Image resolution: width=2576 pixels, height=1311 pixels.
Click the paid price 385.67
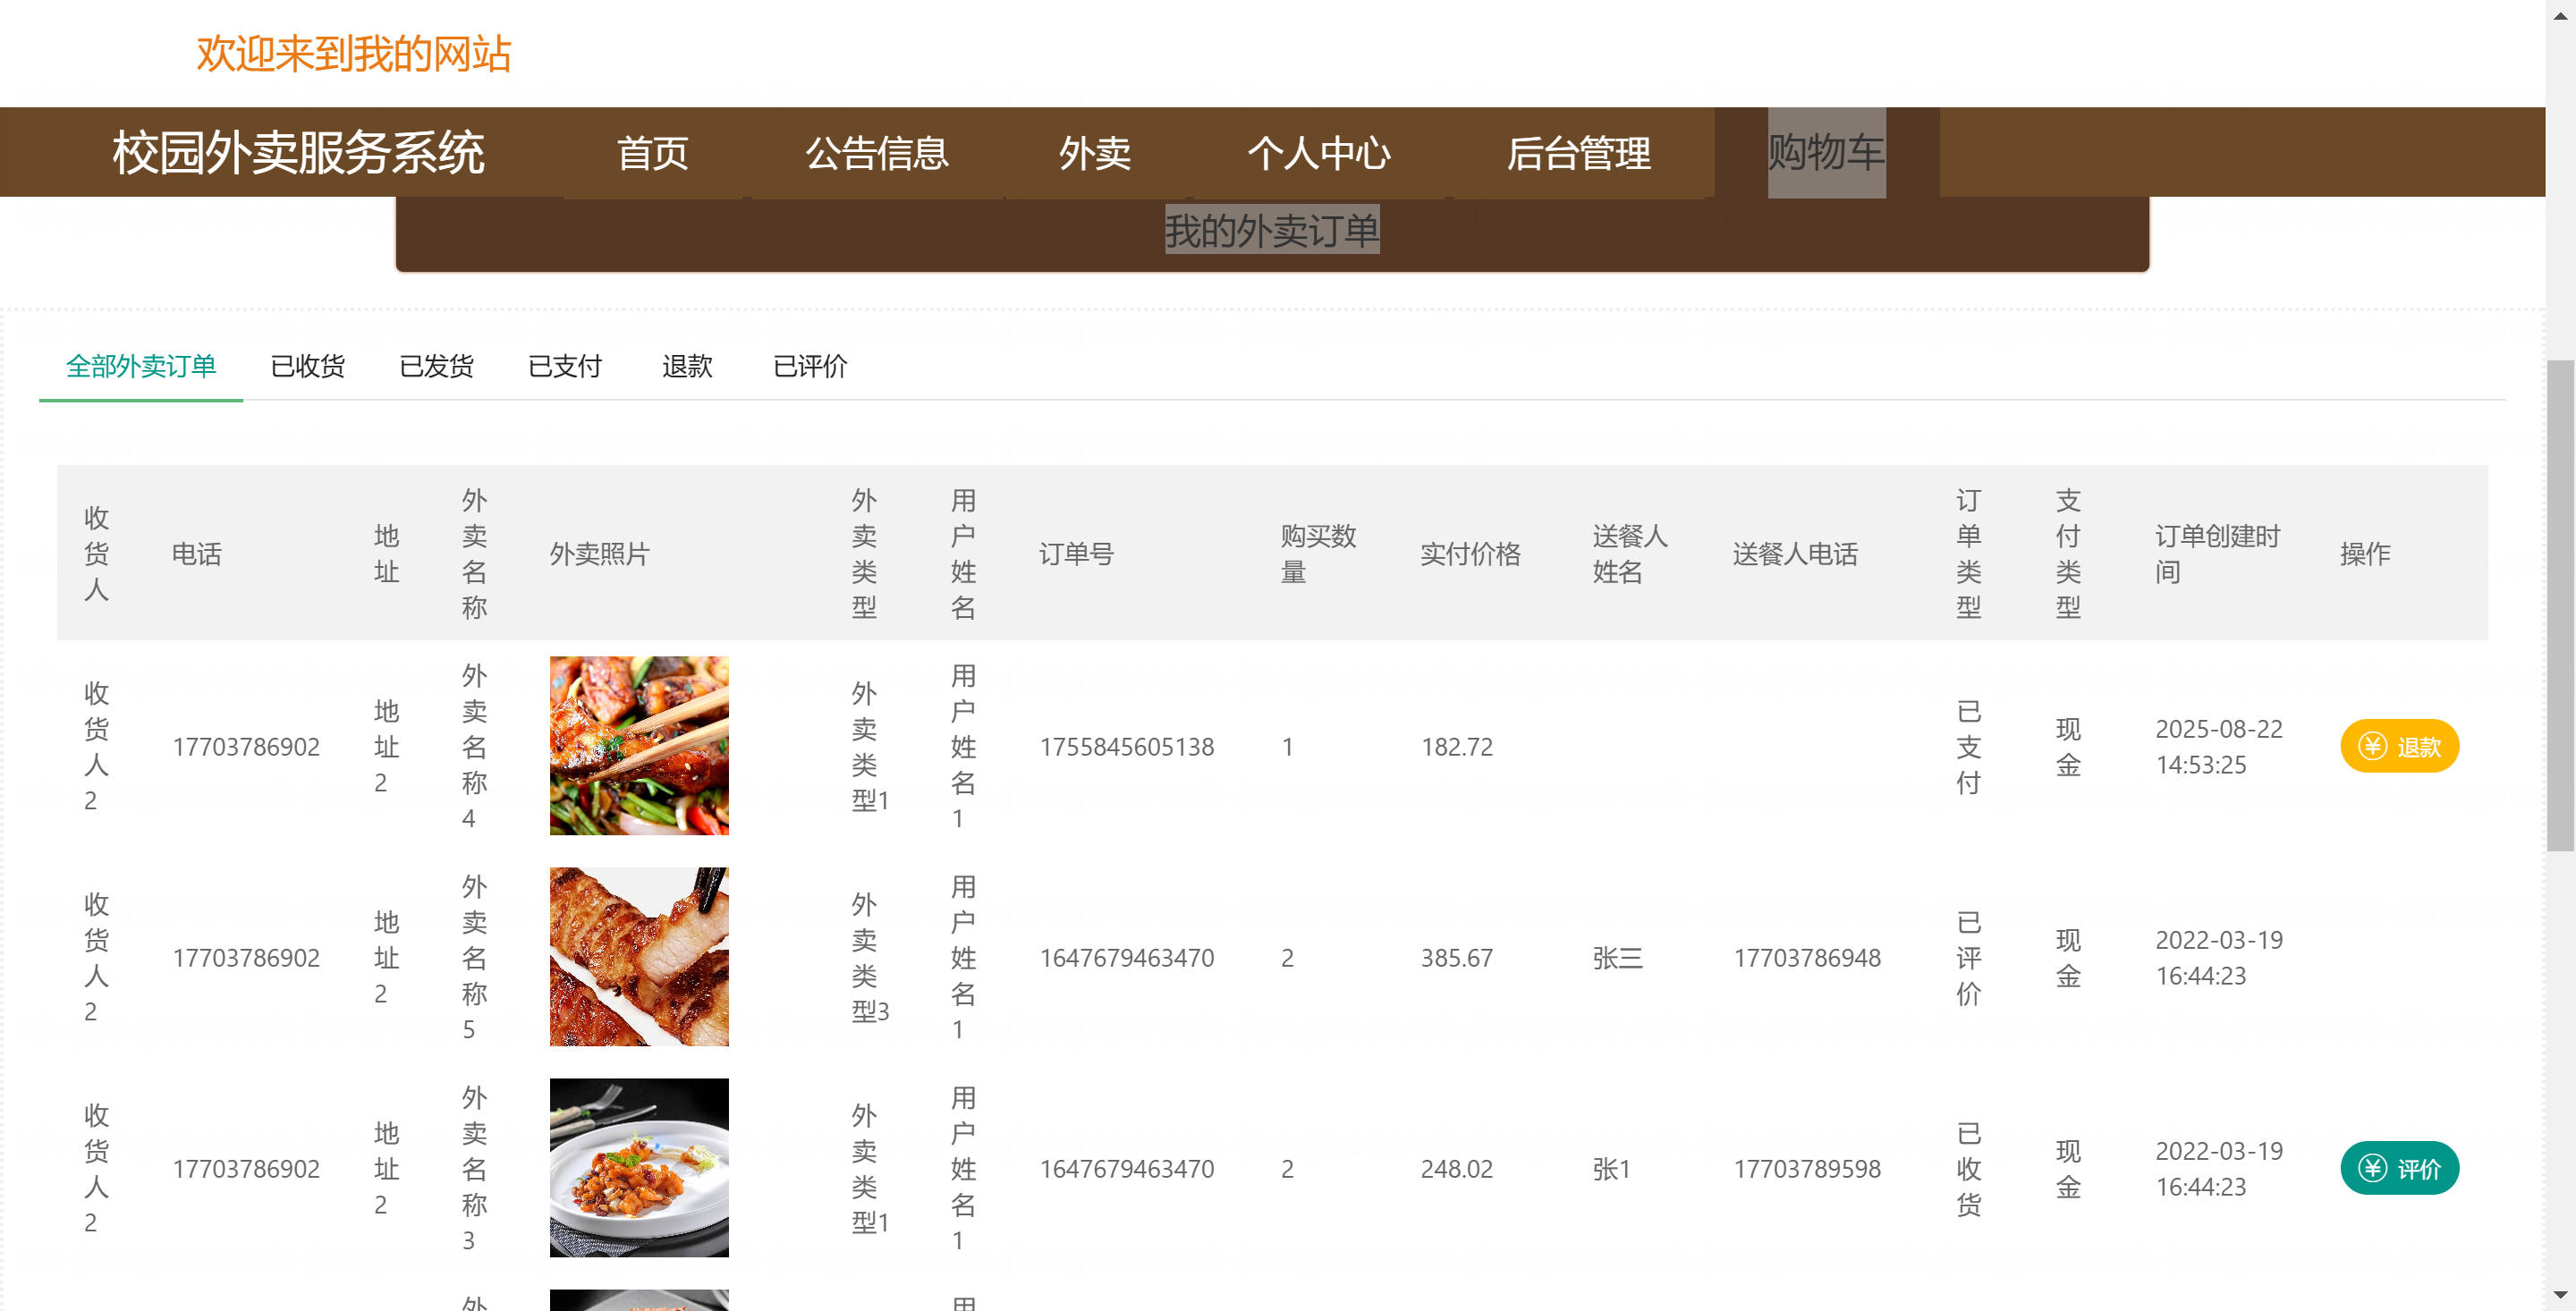point(1456,958)
